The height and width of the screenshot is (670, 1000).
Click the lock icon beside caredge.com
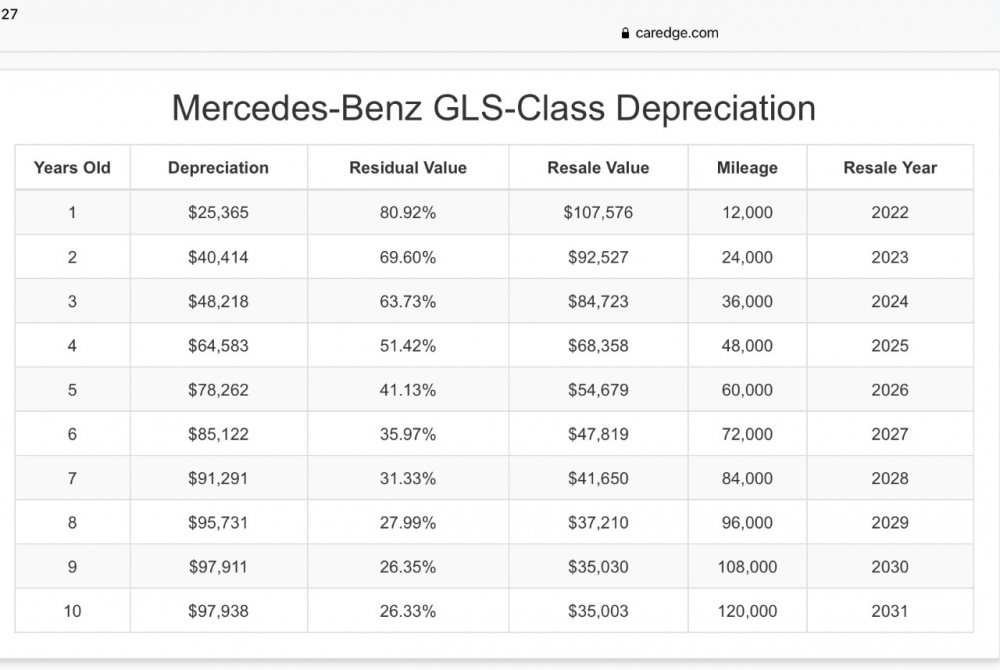pyautogui.click(x=626, y=33)
